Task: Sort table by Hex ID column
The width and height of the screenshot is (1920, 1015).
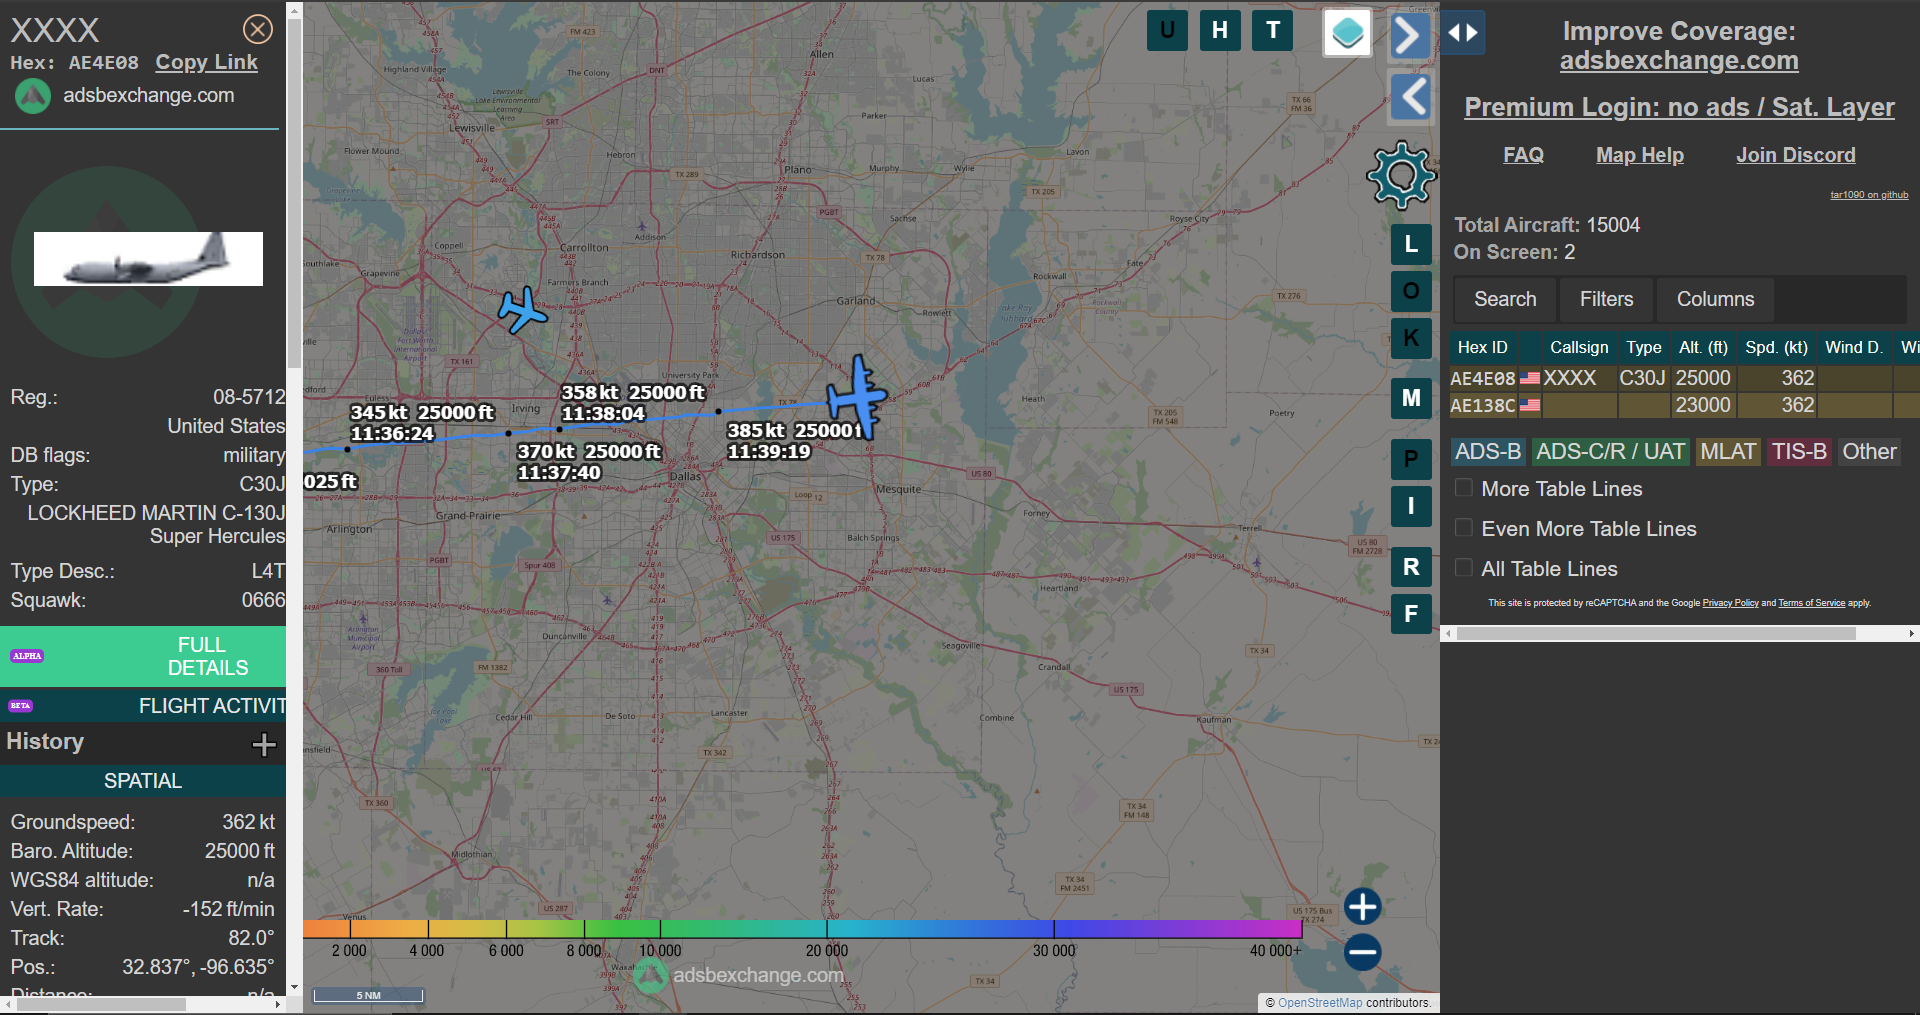Action: pyautogui.click(x=1483, y=347)
